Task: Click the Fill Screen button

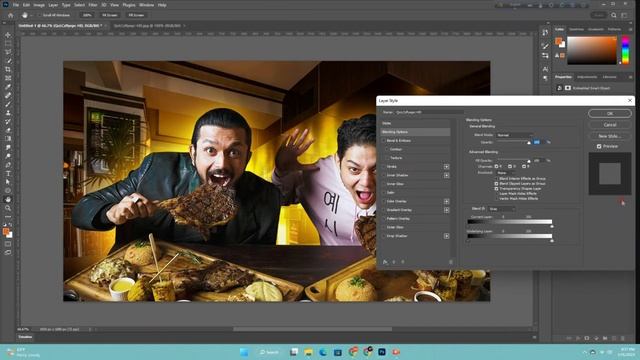Action: click(x=136, y=15)
